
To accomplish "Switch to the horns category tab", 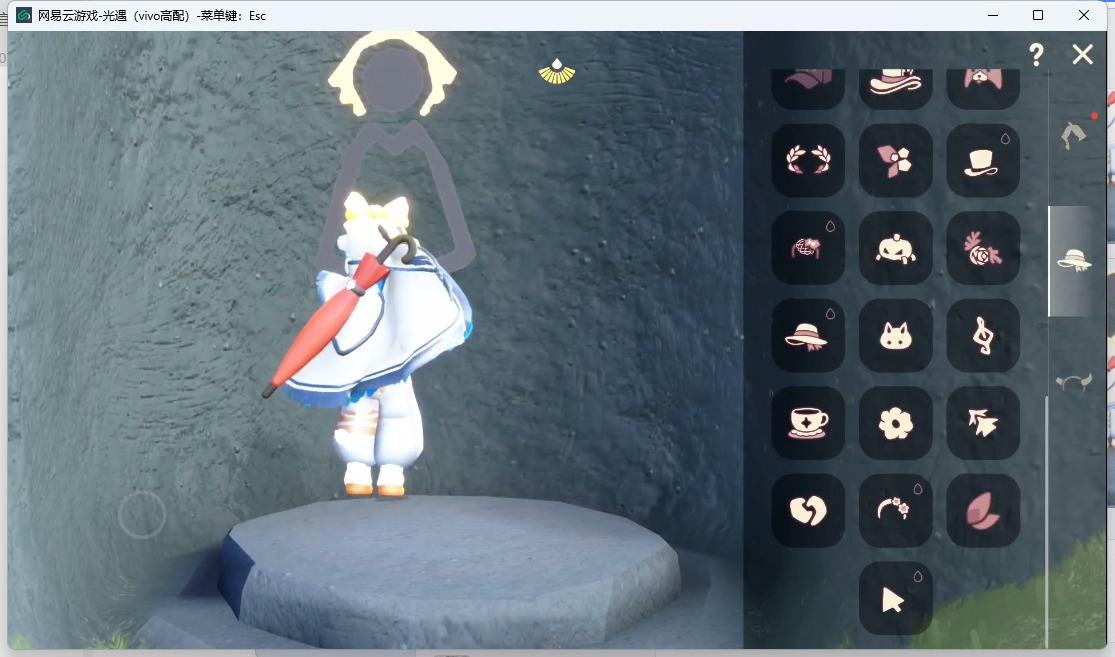I will pyautogui.click(x=1073, y=382).
